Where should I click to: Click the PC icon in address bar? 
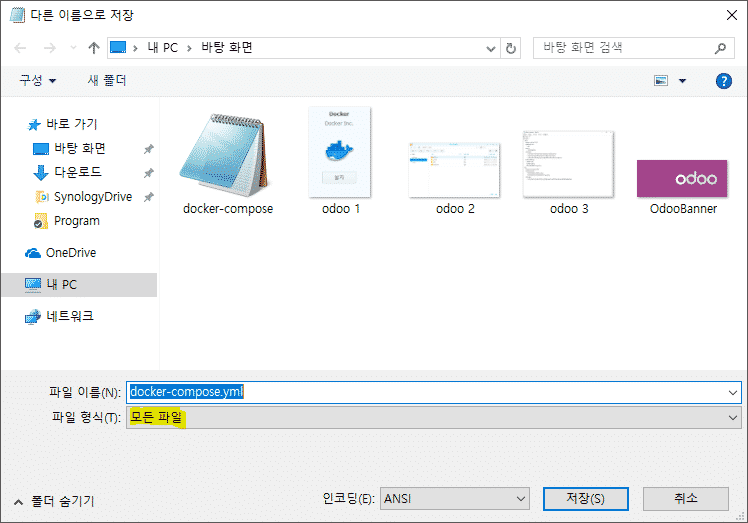(x=118, y=47)
